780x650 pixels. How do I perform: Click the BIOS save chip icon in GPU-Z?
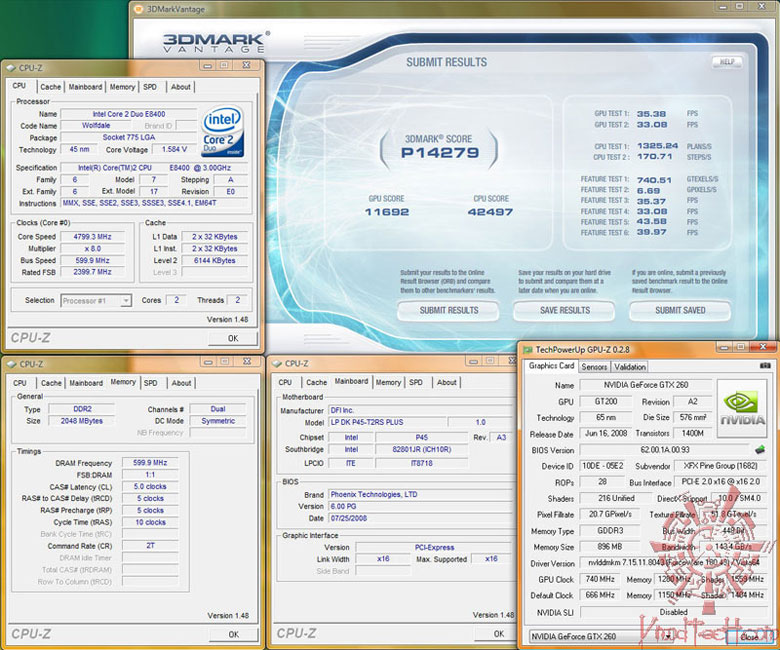coord(760,450)
